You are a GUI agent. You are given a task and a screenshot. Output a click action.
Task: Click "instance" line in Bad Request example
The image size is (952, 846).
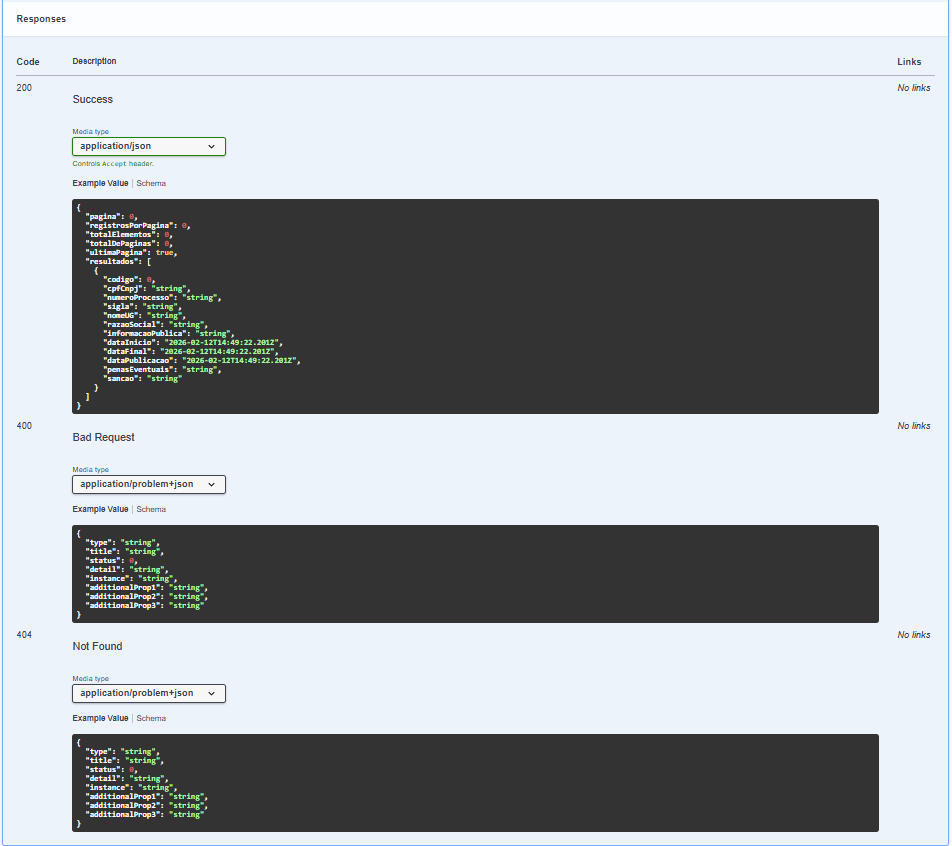(131, 579)
